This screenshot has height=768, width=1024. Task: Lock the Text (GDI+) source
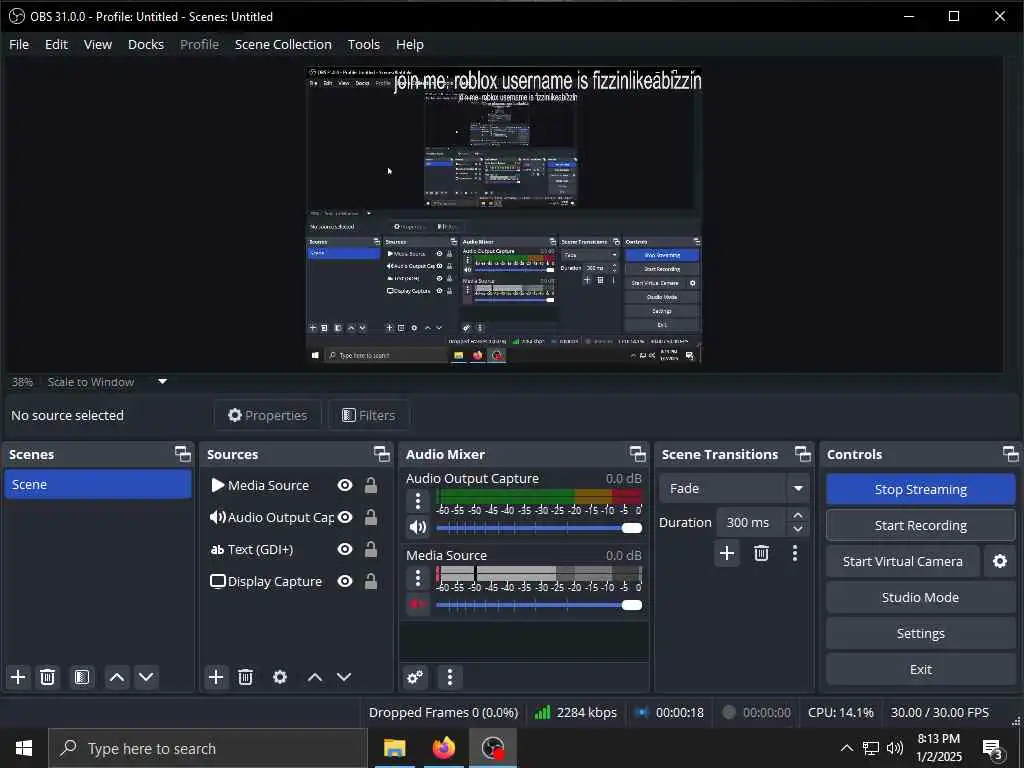click(370, 549)
